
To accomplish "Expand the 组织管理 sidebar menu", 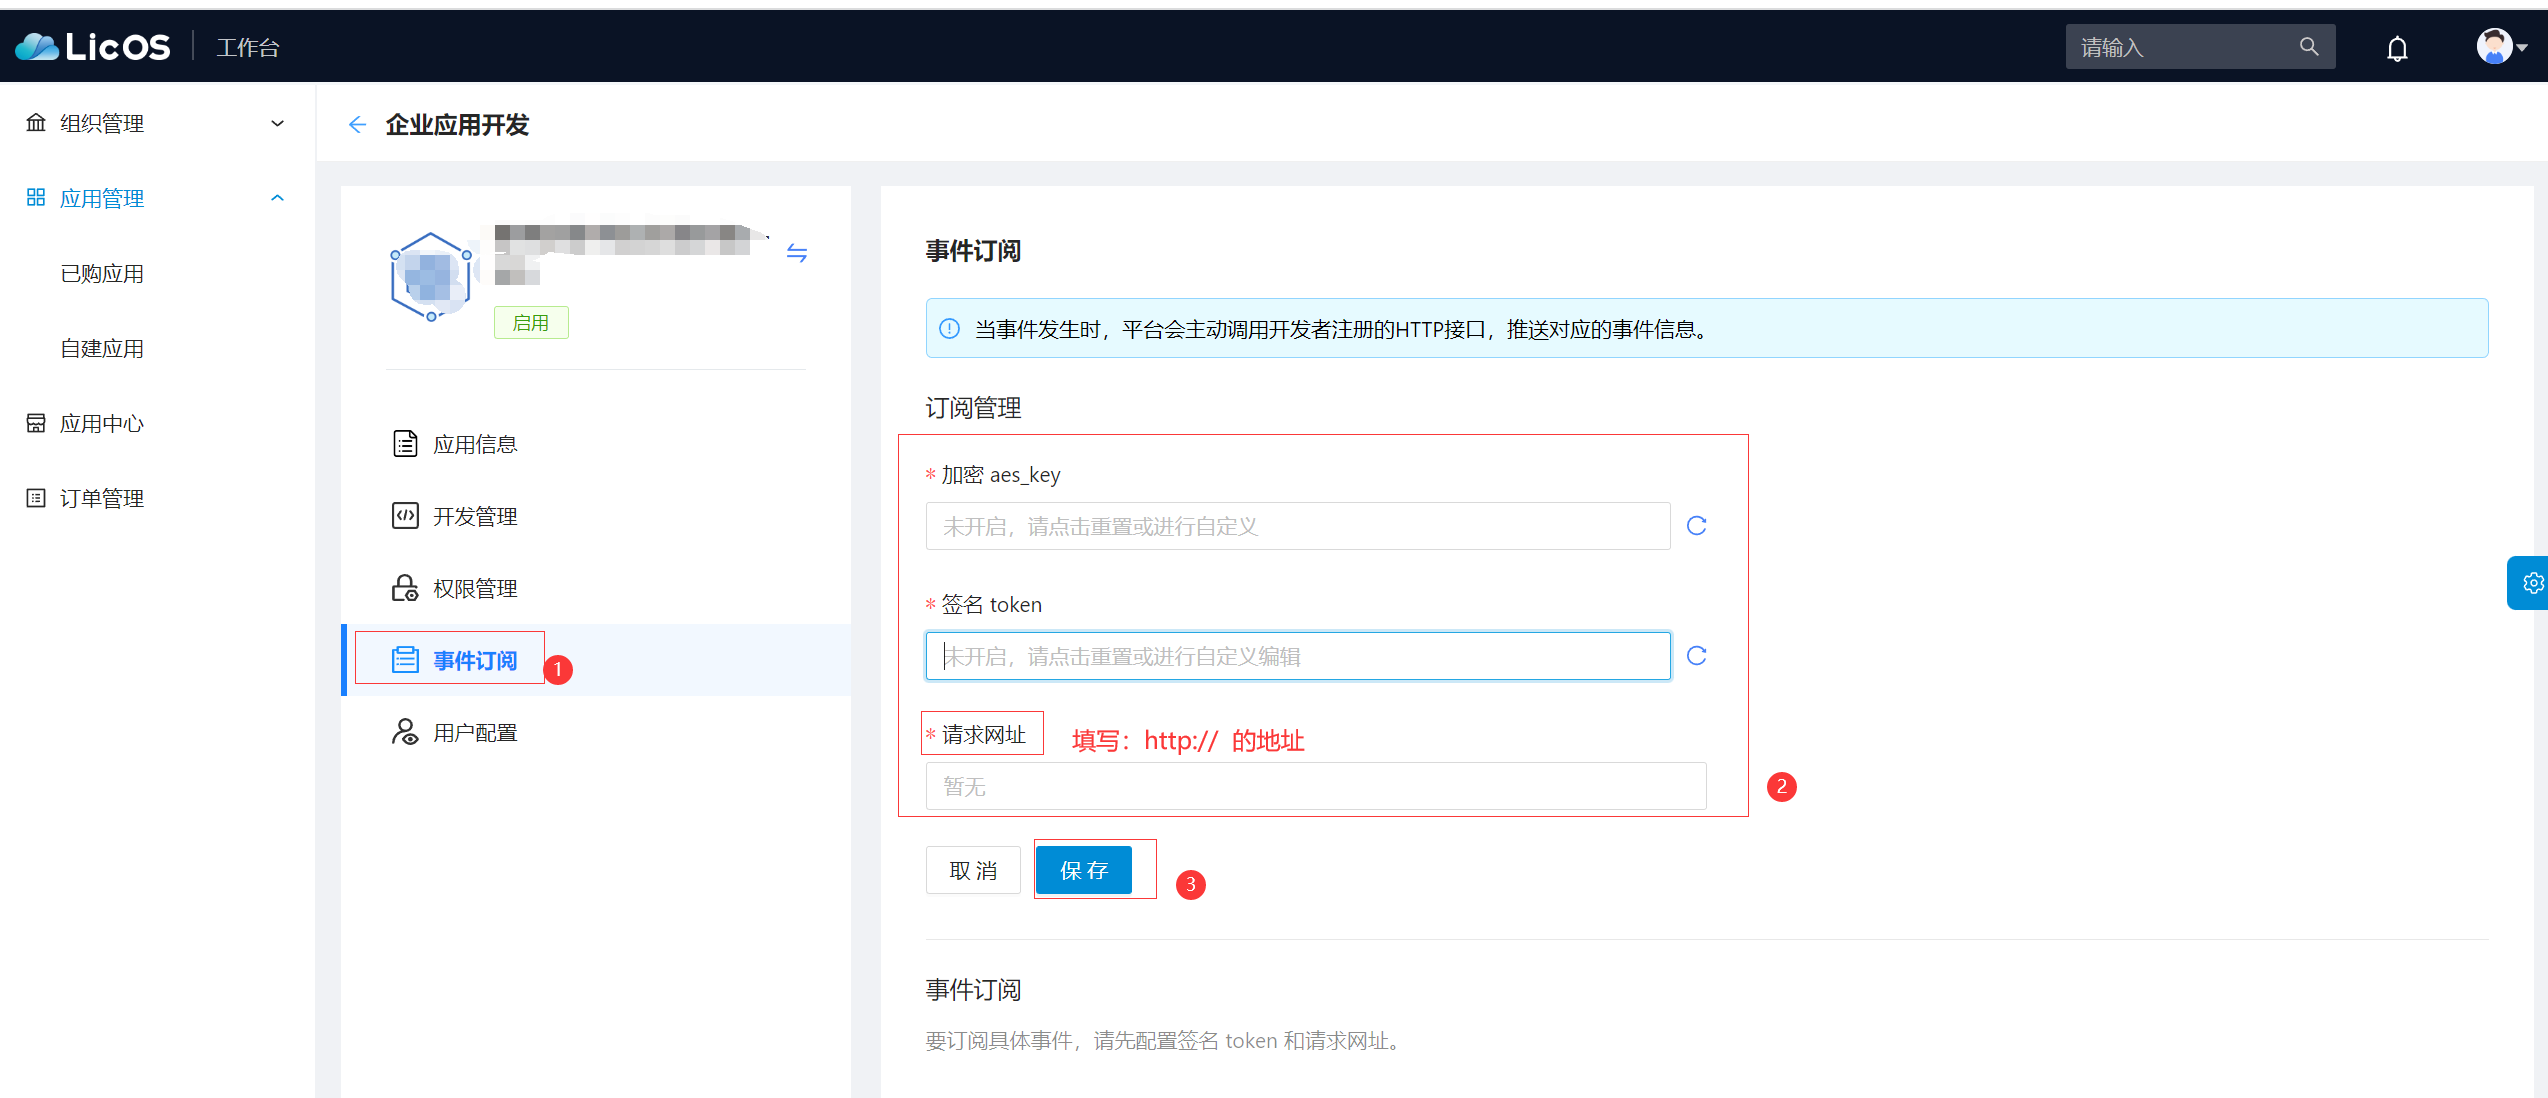I will click(157, 123).
